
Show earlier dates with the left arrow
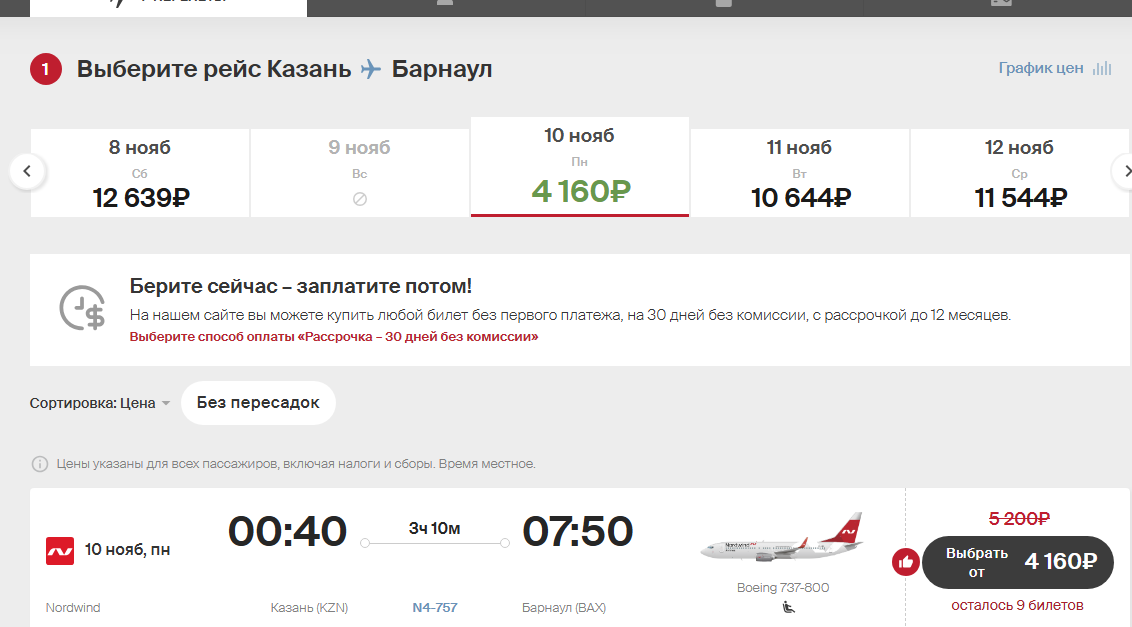click(27, 171)
